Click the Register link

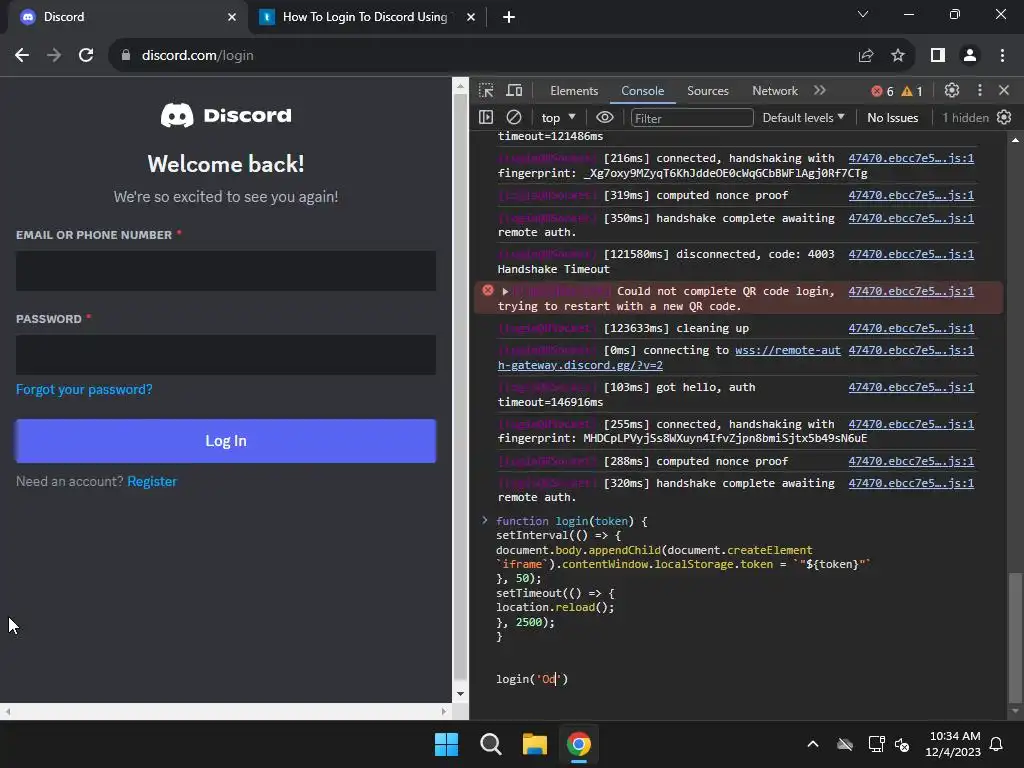pos(152,481)
